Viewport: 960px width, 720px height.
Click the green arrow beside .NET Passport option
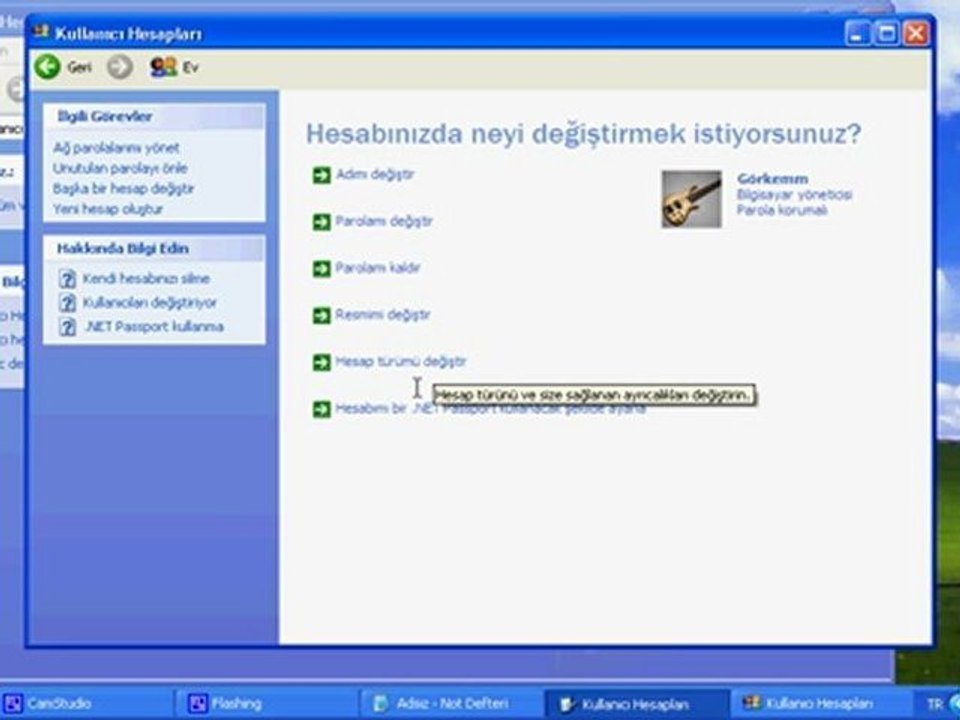coord(321,409)
